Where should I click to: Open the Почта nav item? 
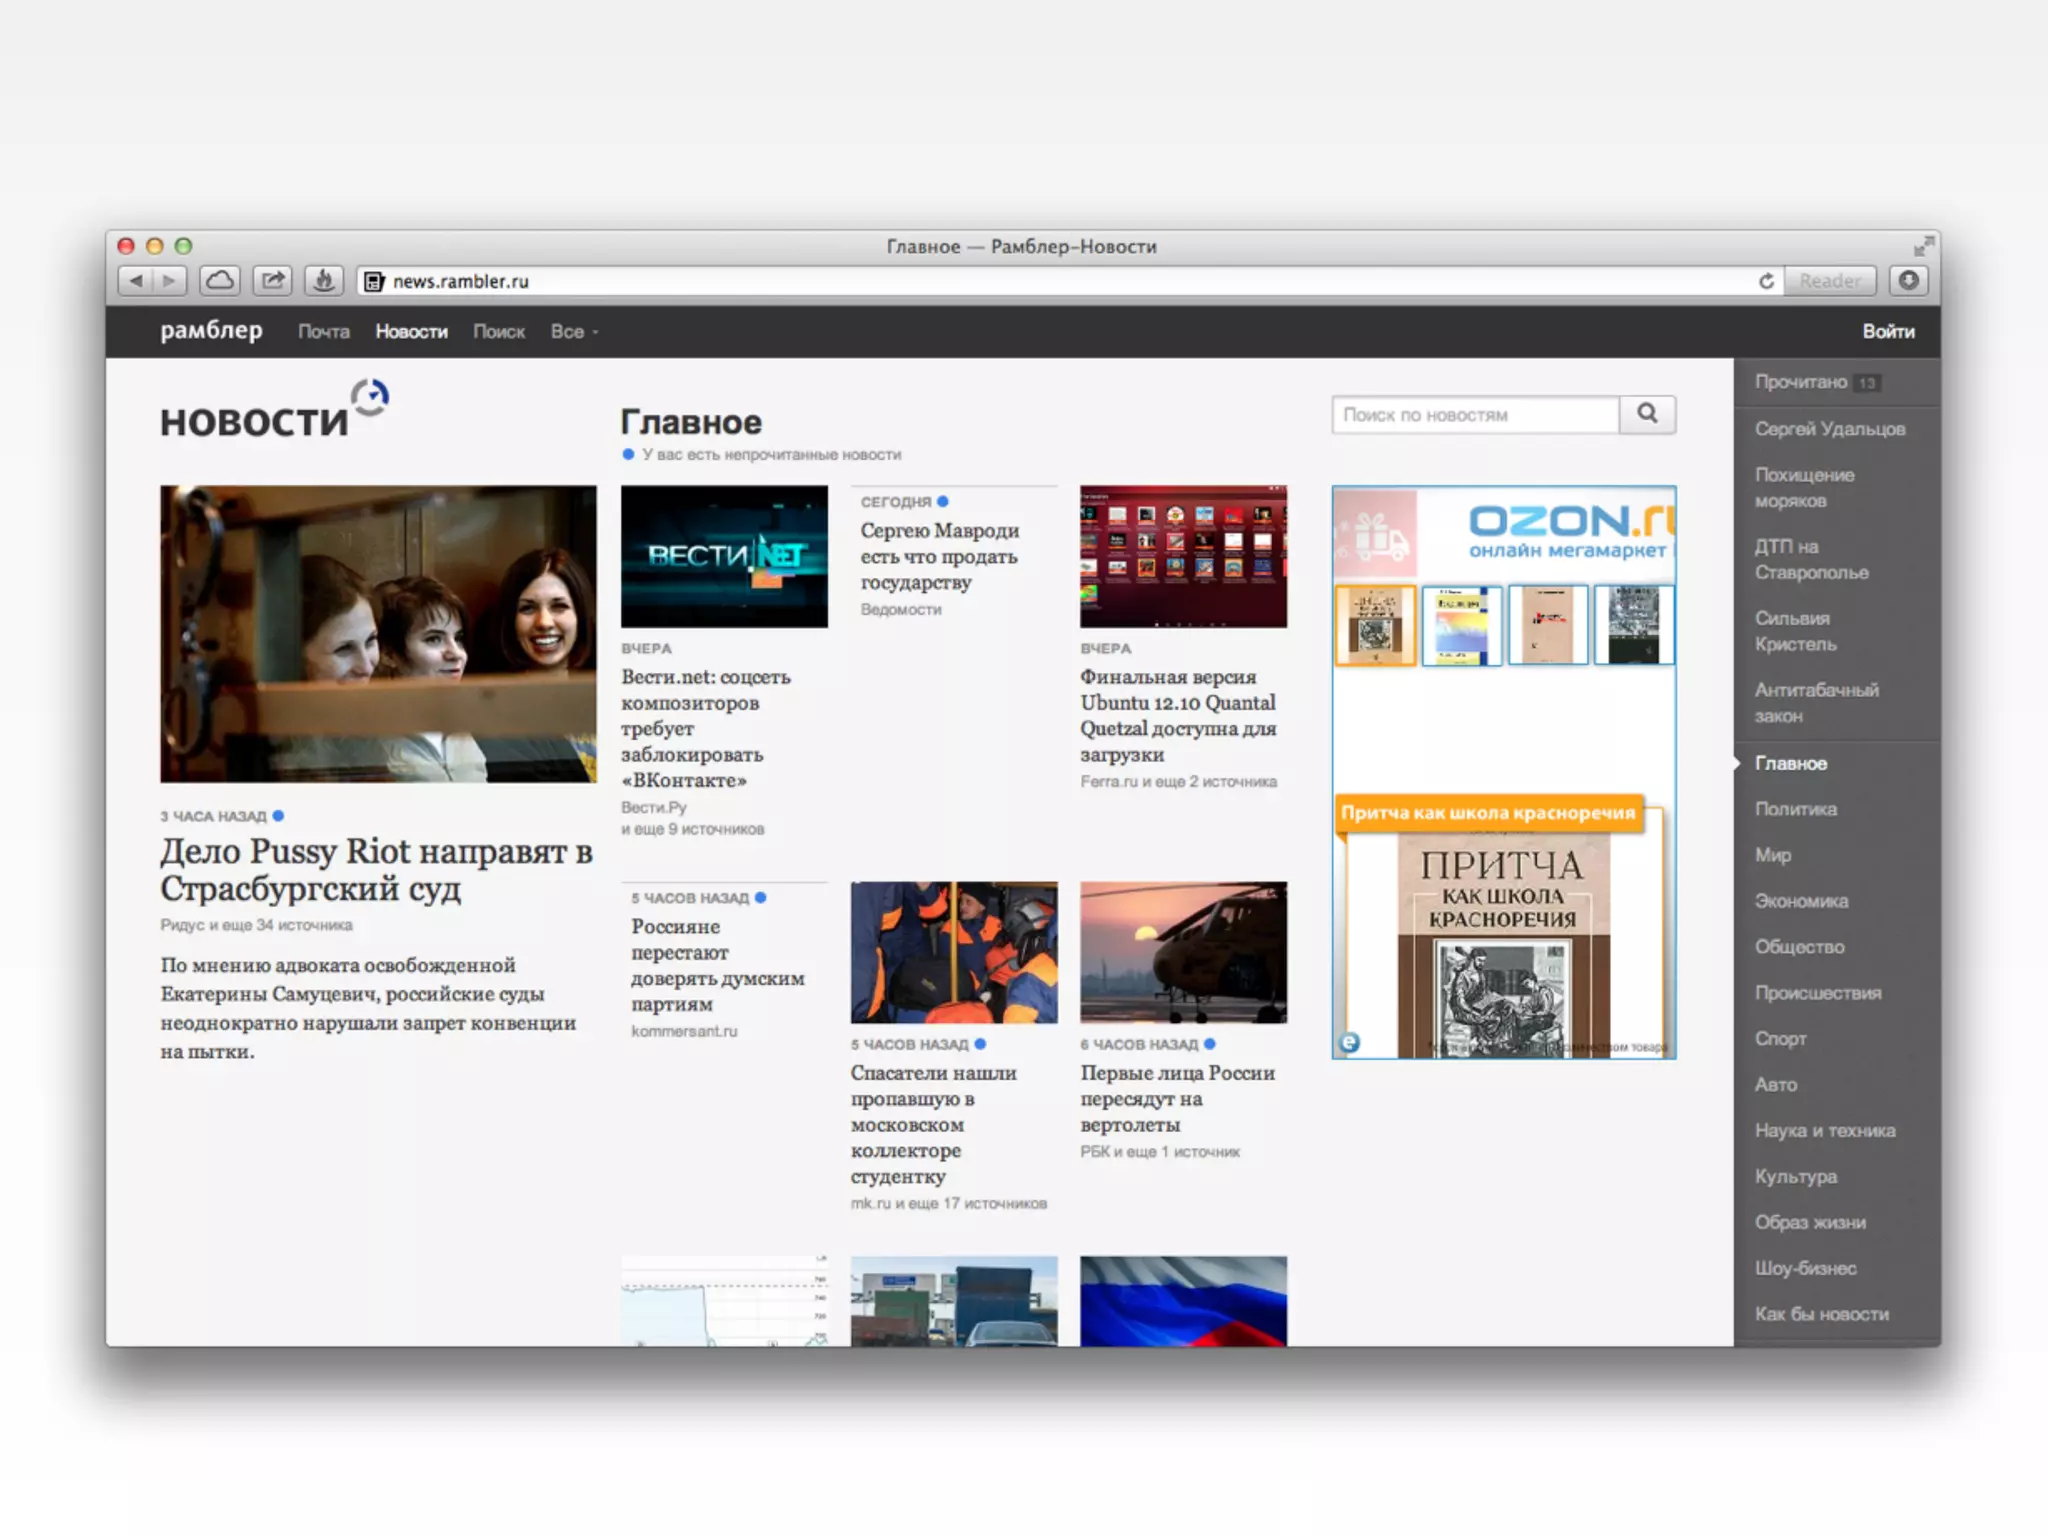click(x=324, y=332)
